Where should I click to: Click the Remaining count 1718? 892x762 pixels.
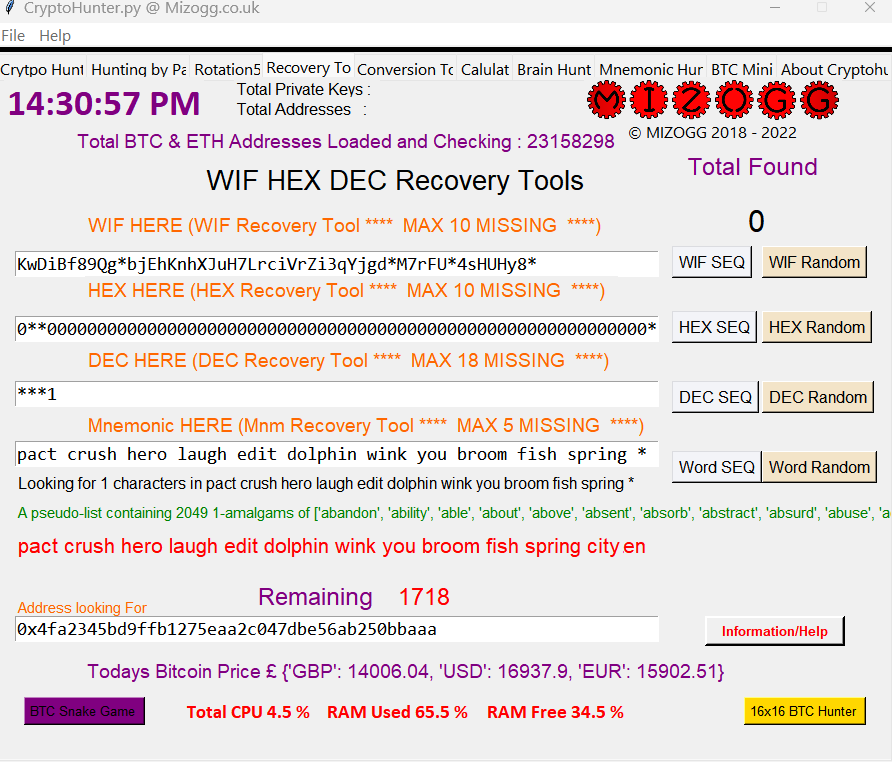[x=424, y=597]
